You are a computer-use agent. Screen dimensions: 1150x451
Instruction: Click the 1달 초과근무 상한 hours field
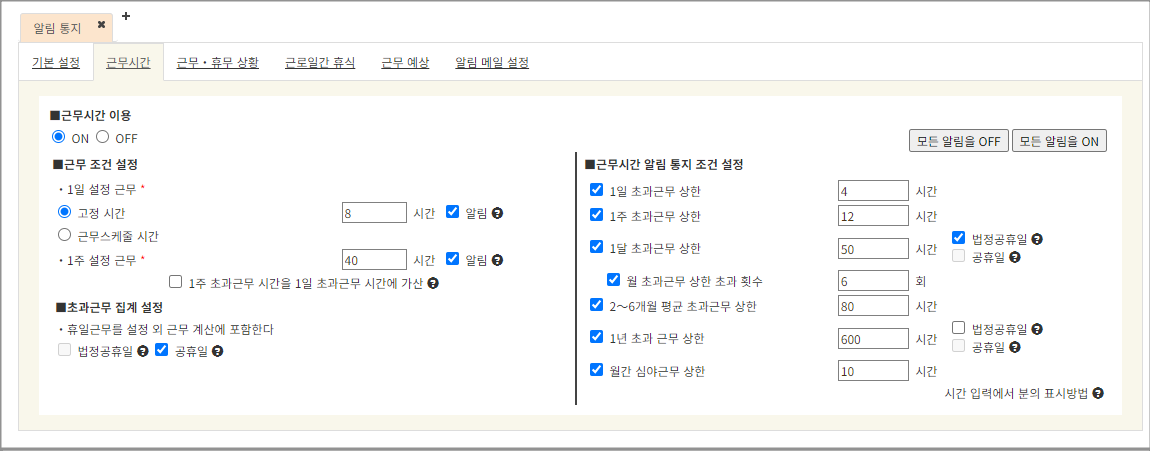point(873,248)
